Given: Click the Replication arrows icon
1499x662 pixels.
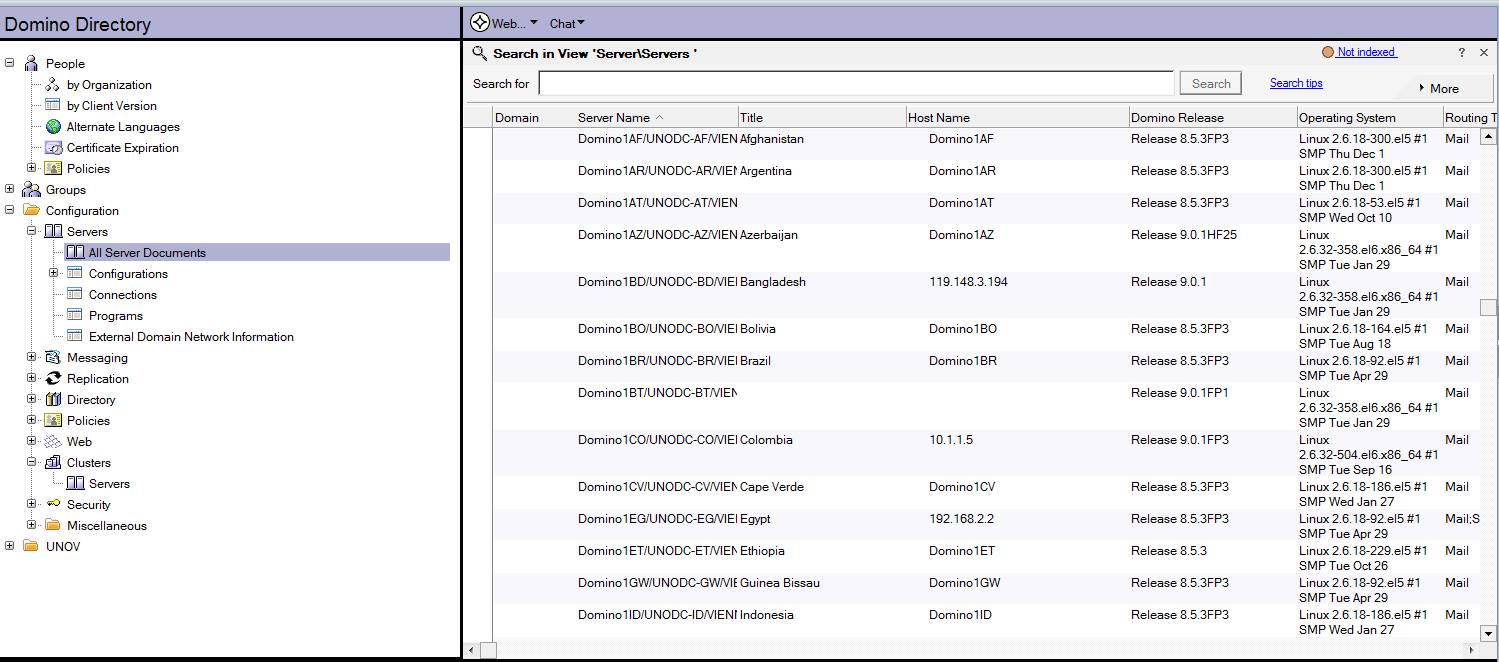Looking at the screenshot, I should click(53, 379).
